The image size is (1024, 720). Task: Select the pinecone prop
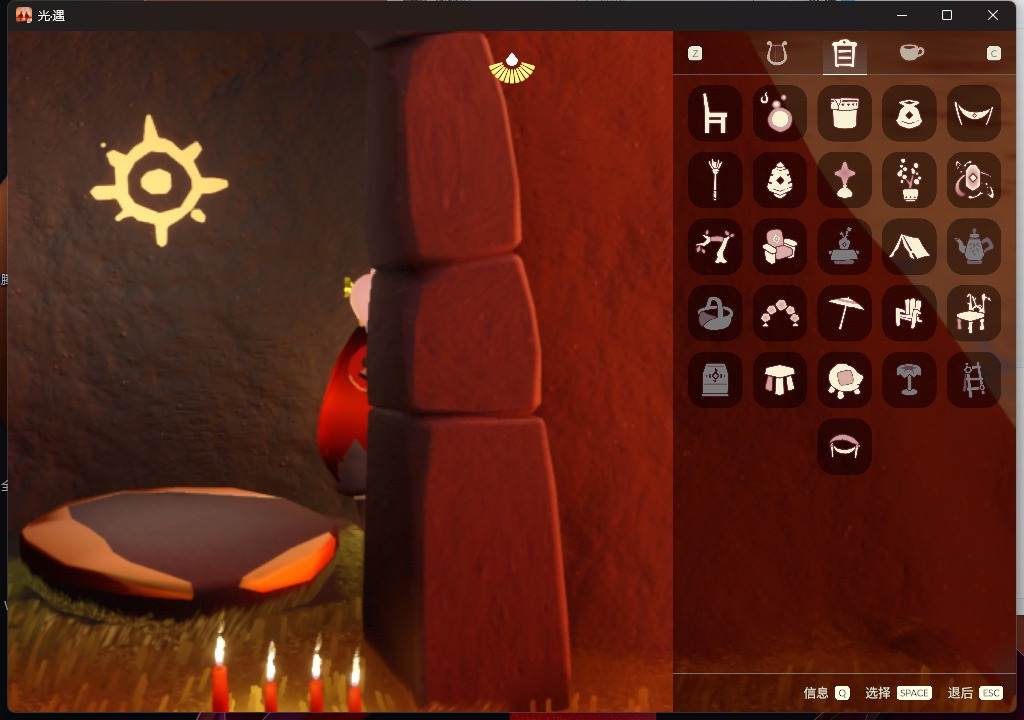pyautogui.click(x=780, y=180)
